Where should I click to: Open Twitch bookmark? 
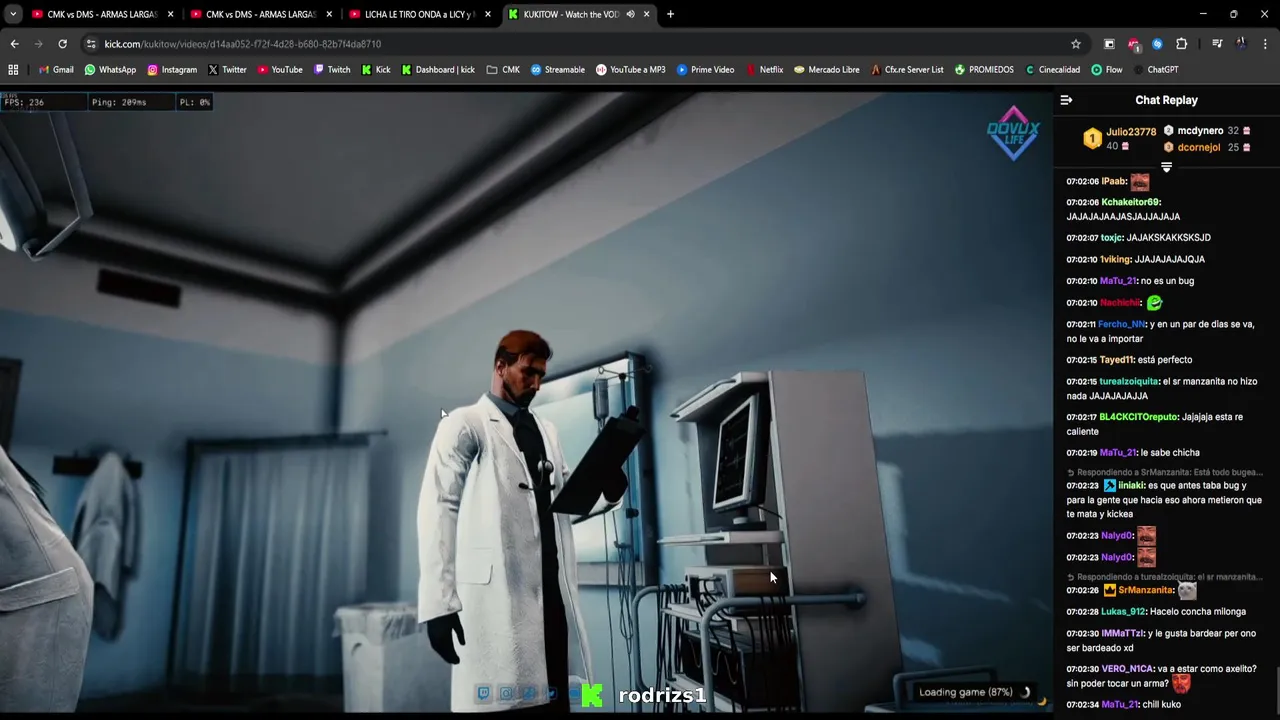coord(332,70)
